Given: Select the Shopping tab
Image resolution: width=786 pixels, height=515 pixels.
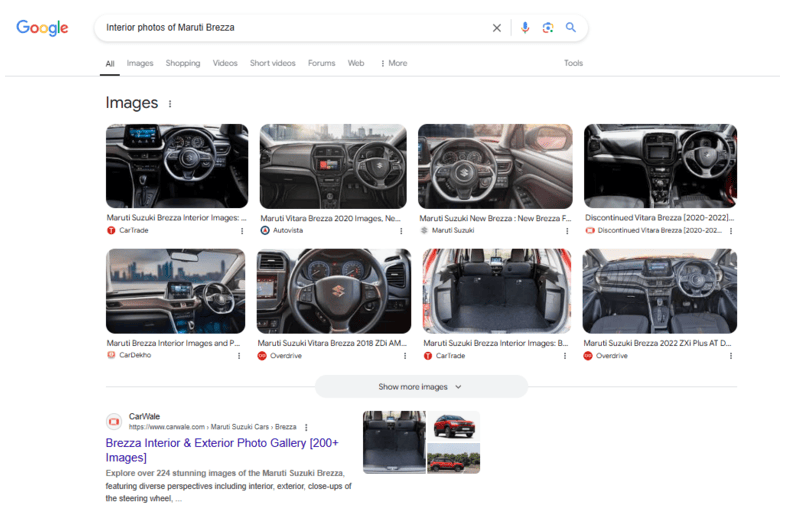Looking at the screenshot, I should pyautogui.click(x=183, y=63).
